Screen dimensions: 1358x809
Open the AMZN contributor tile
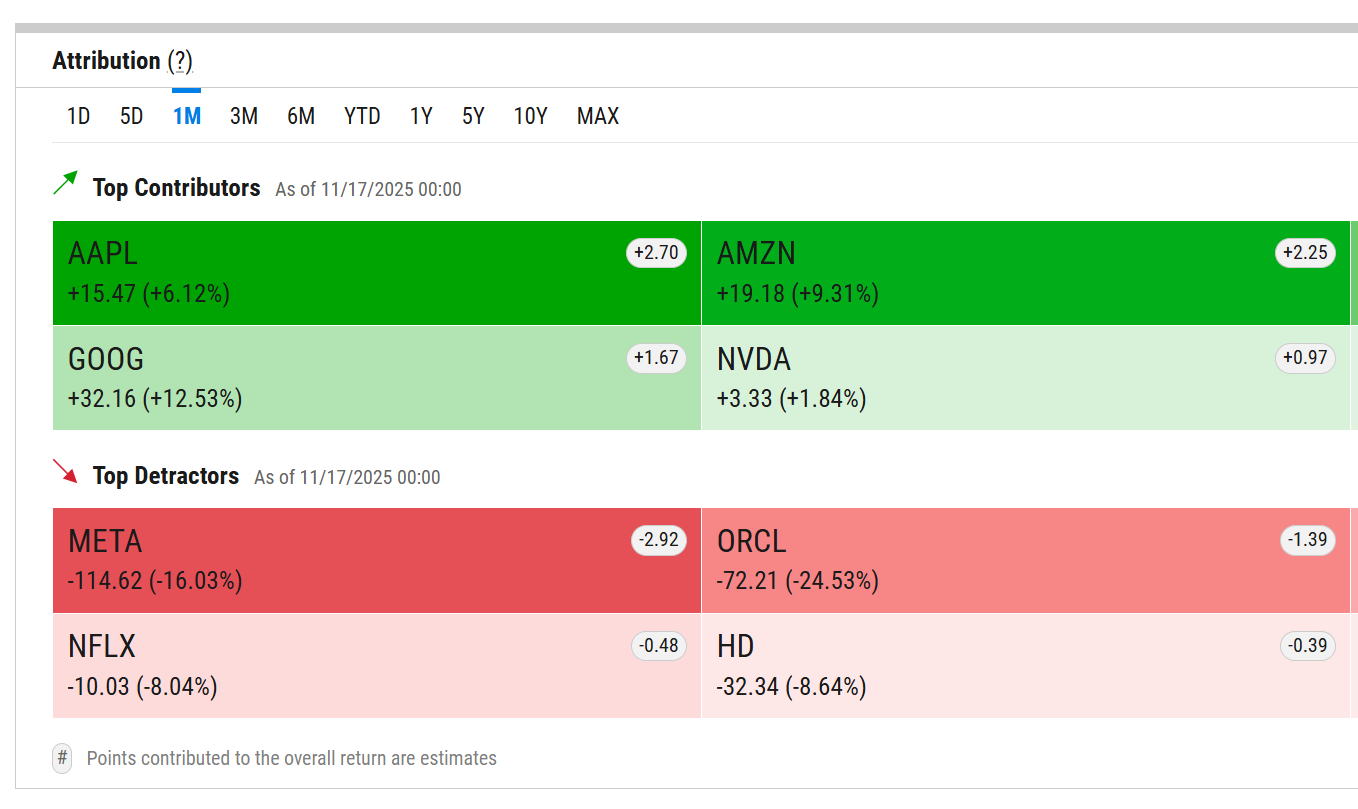(1025, 273)
